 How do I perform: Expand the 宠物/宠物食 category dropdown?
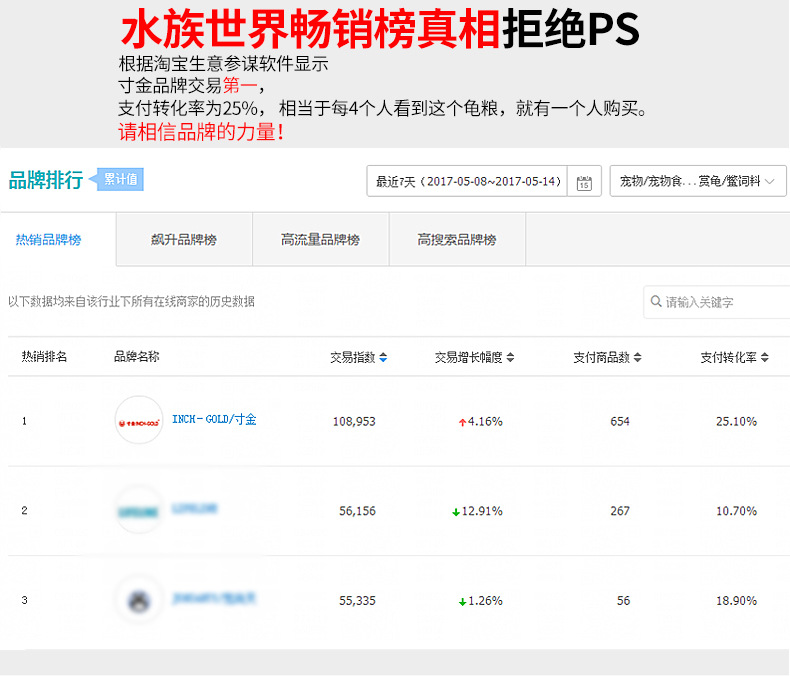coord(697,181)
